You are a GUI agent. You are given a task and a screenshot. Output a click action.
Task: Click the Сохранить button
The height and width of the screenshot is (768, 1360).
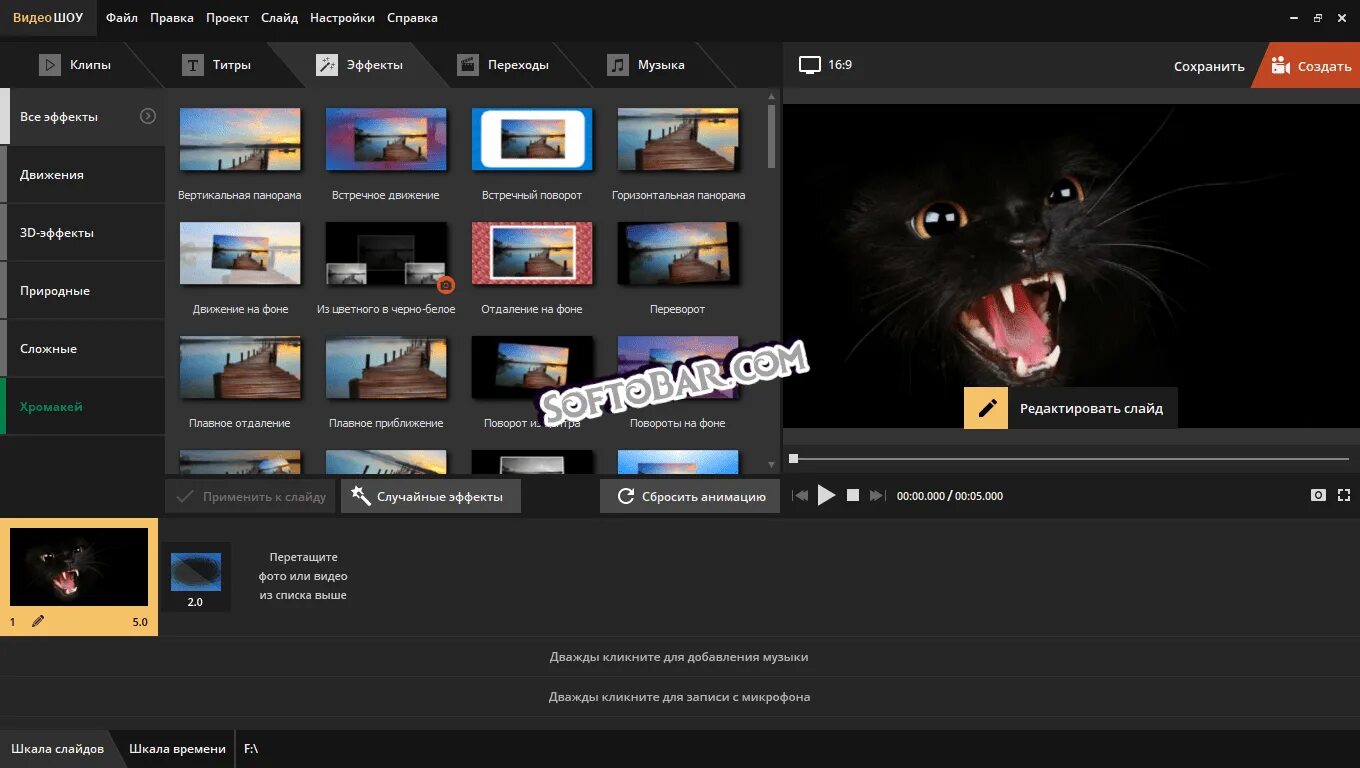coord(1209,66)
